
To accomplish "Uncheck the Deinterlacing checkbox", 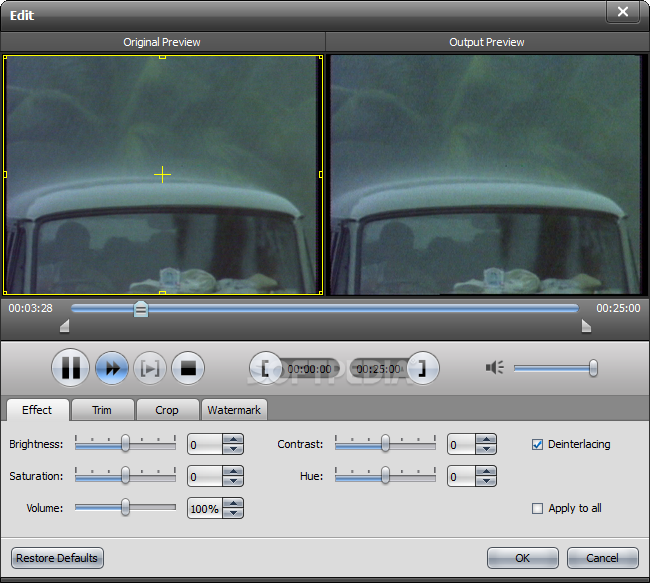I will pyautogui.click(x=537, y=445).
